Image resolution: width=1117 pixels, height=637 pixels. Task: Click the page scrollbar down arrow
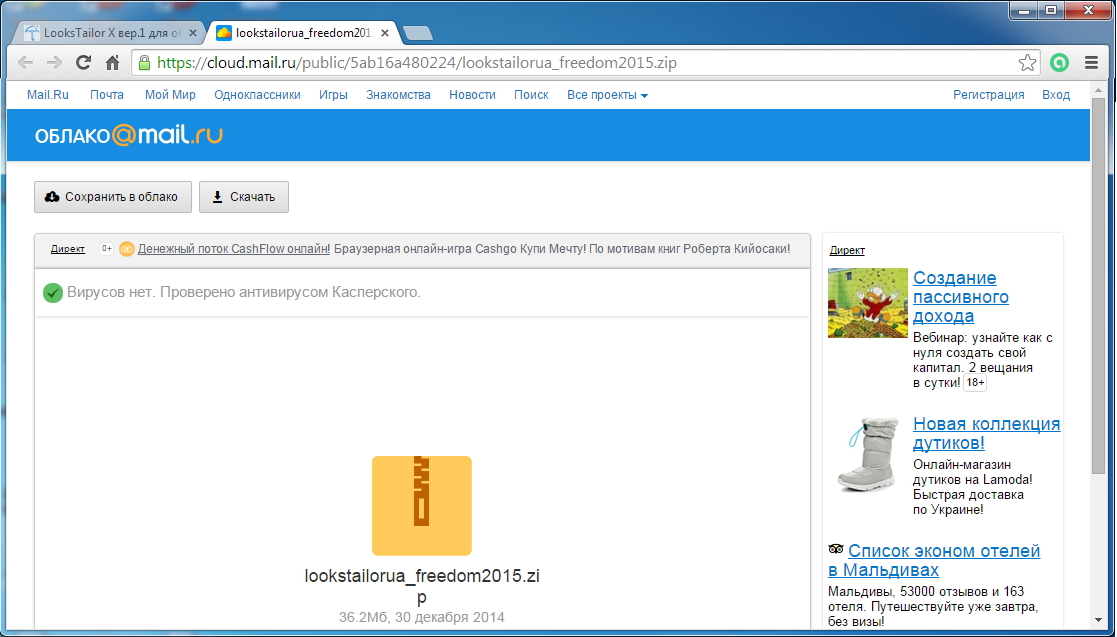tap(1098, 621)
